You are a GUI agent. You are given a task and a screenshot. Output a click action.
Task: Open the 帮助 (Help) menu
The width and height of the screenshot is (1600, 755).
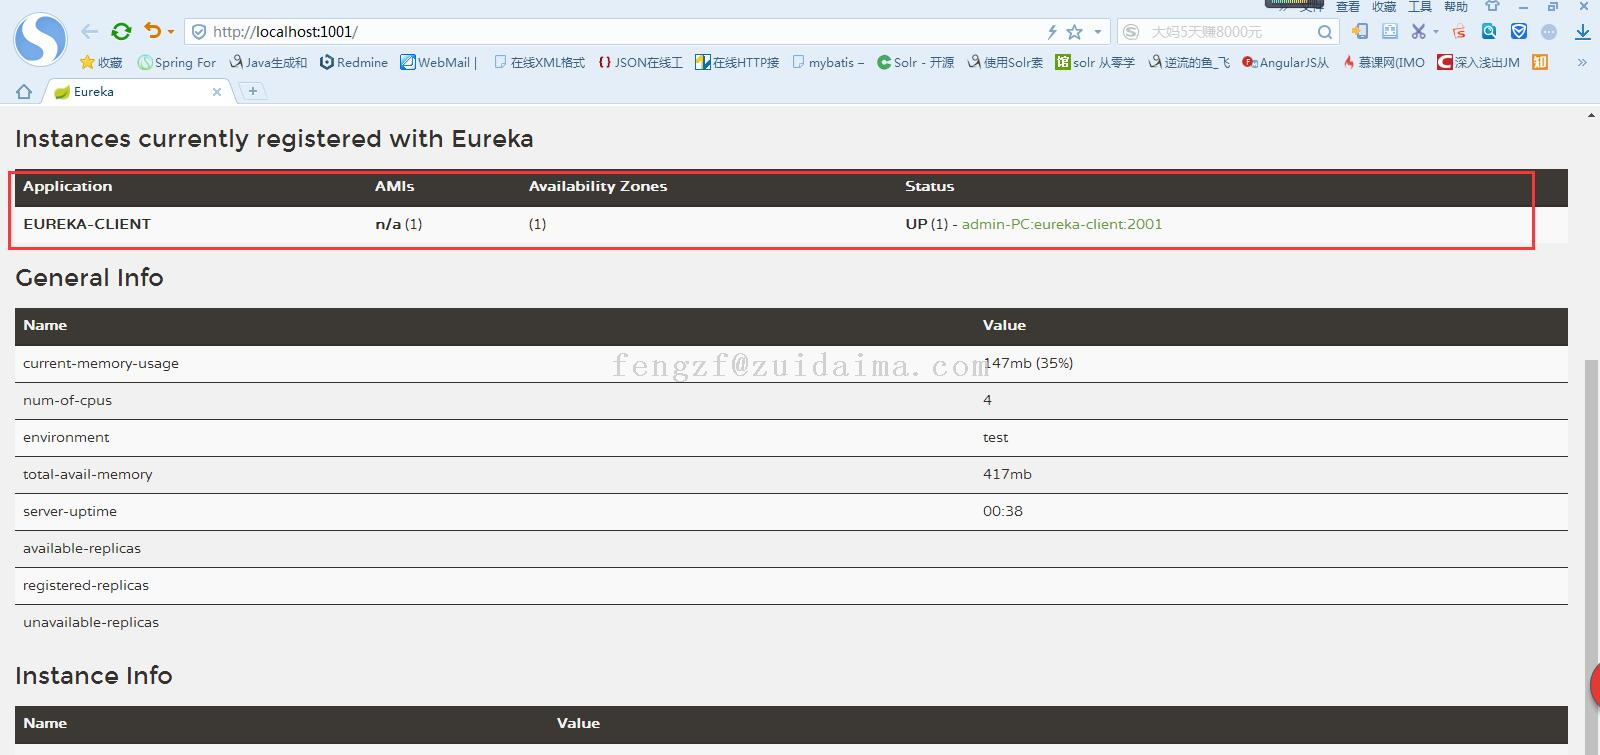pos(1456,7)
